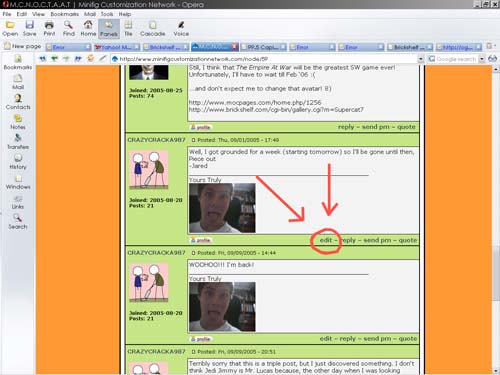Image resolution: width=500 pixels, height=375 pixels.
Task: Switch to the 99.5 Copi... tab
Action: coord(263,47)
